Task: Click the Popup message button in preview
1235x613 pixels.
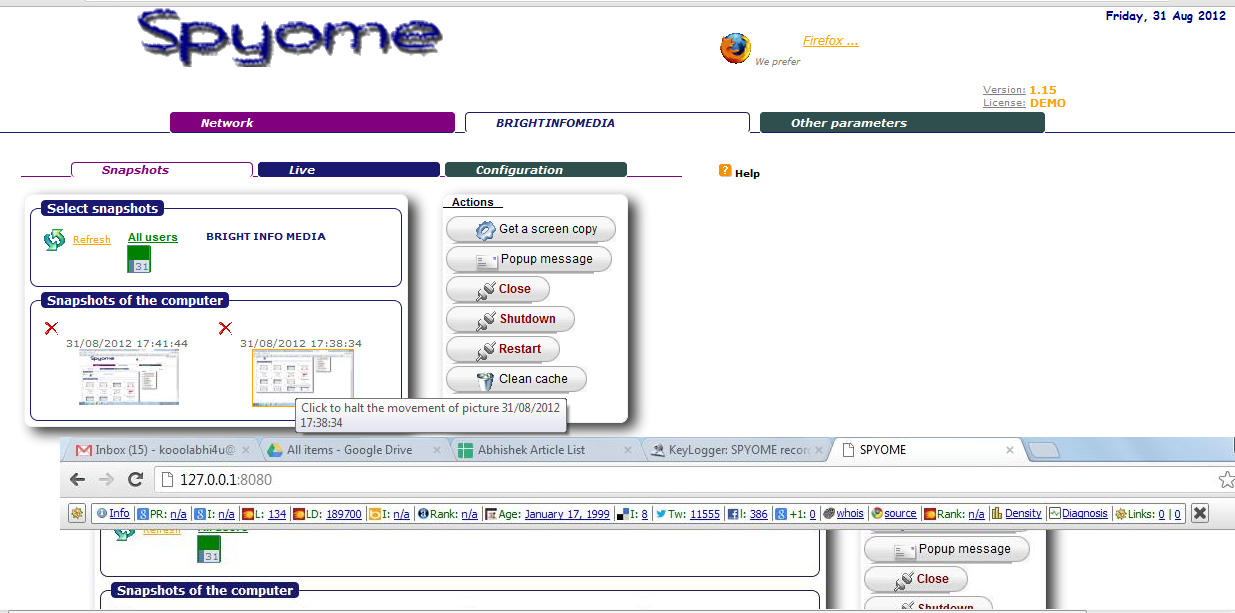Action: [947, 549]
